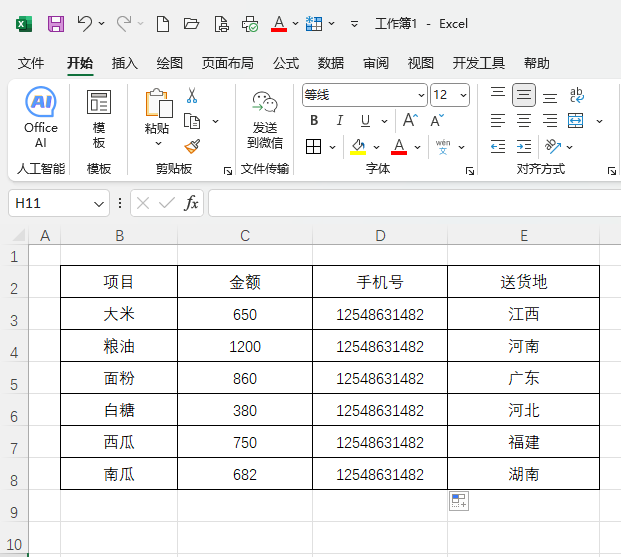Open the templates (模板) button
Image resolution: width=621 pixels, height=557 pixels.
click(99, 119)
